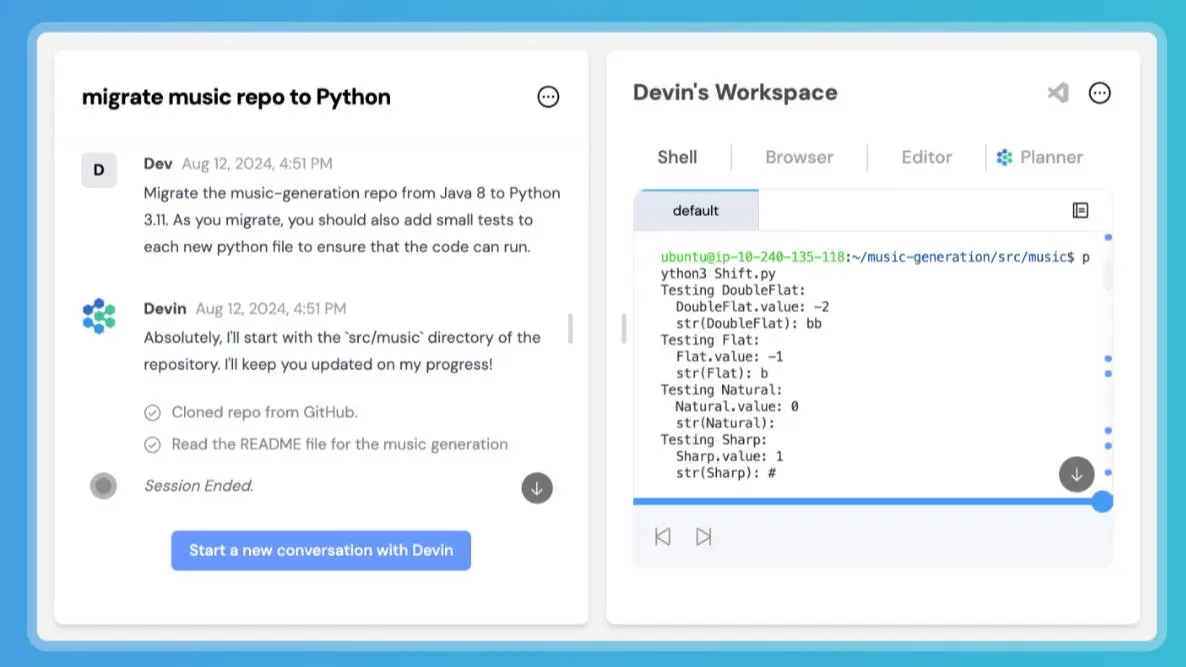Click 'str(Sharp): #' output line
Screen dimensions: 1186x667
click(x=726, y=473)
